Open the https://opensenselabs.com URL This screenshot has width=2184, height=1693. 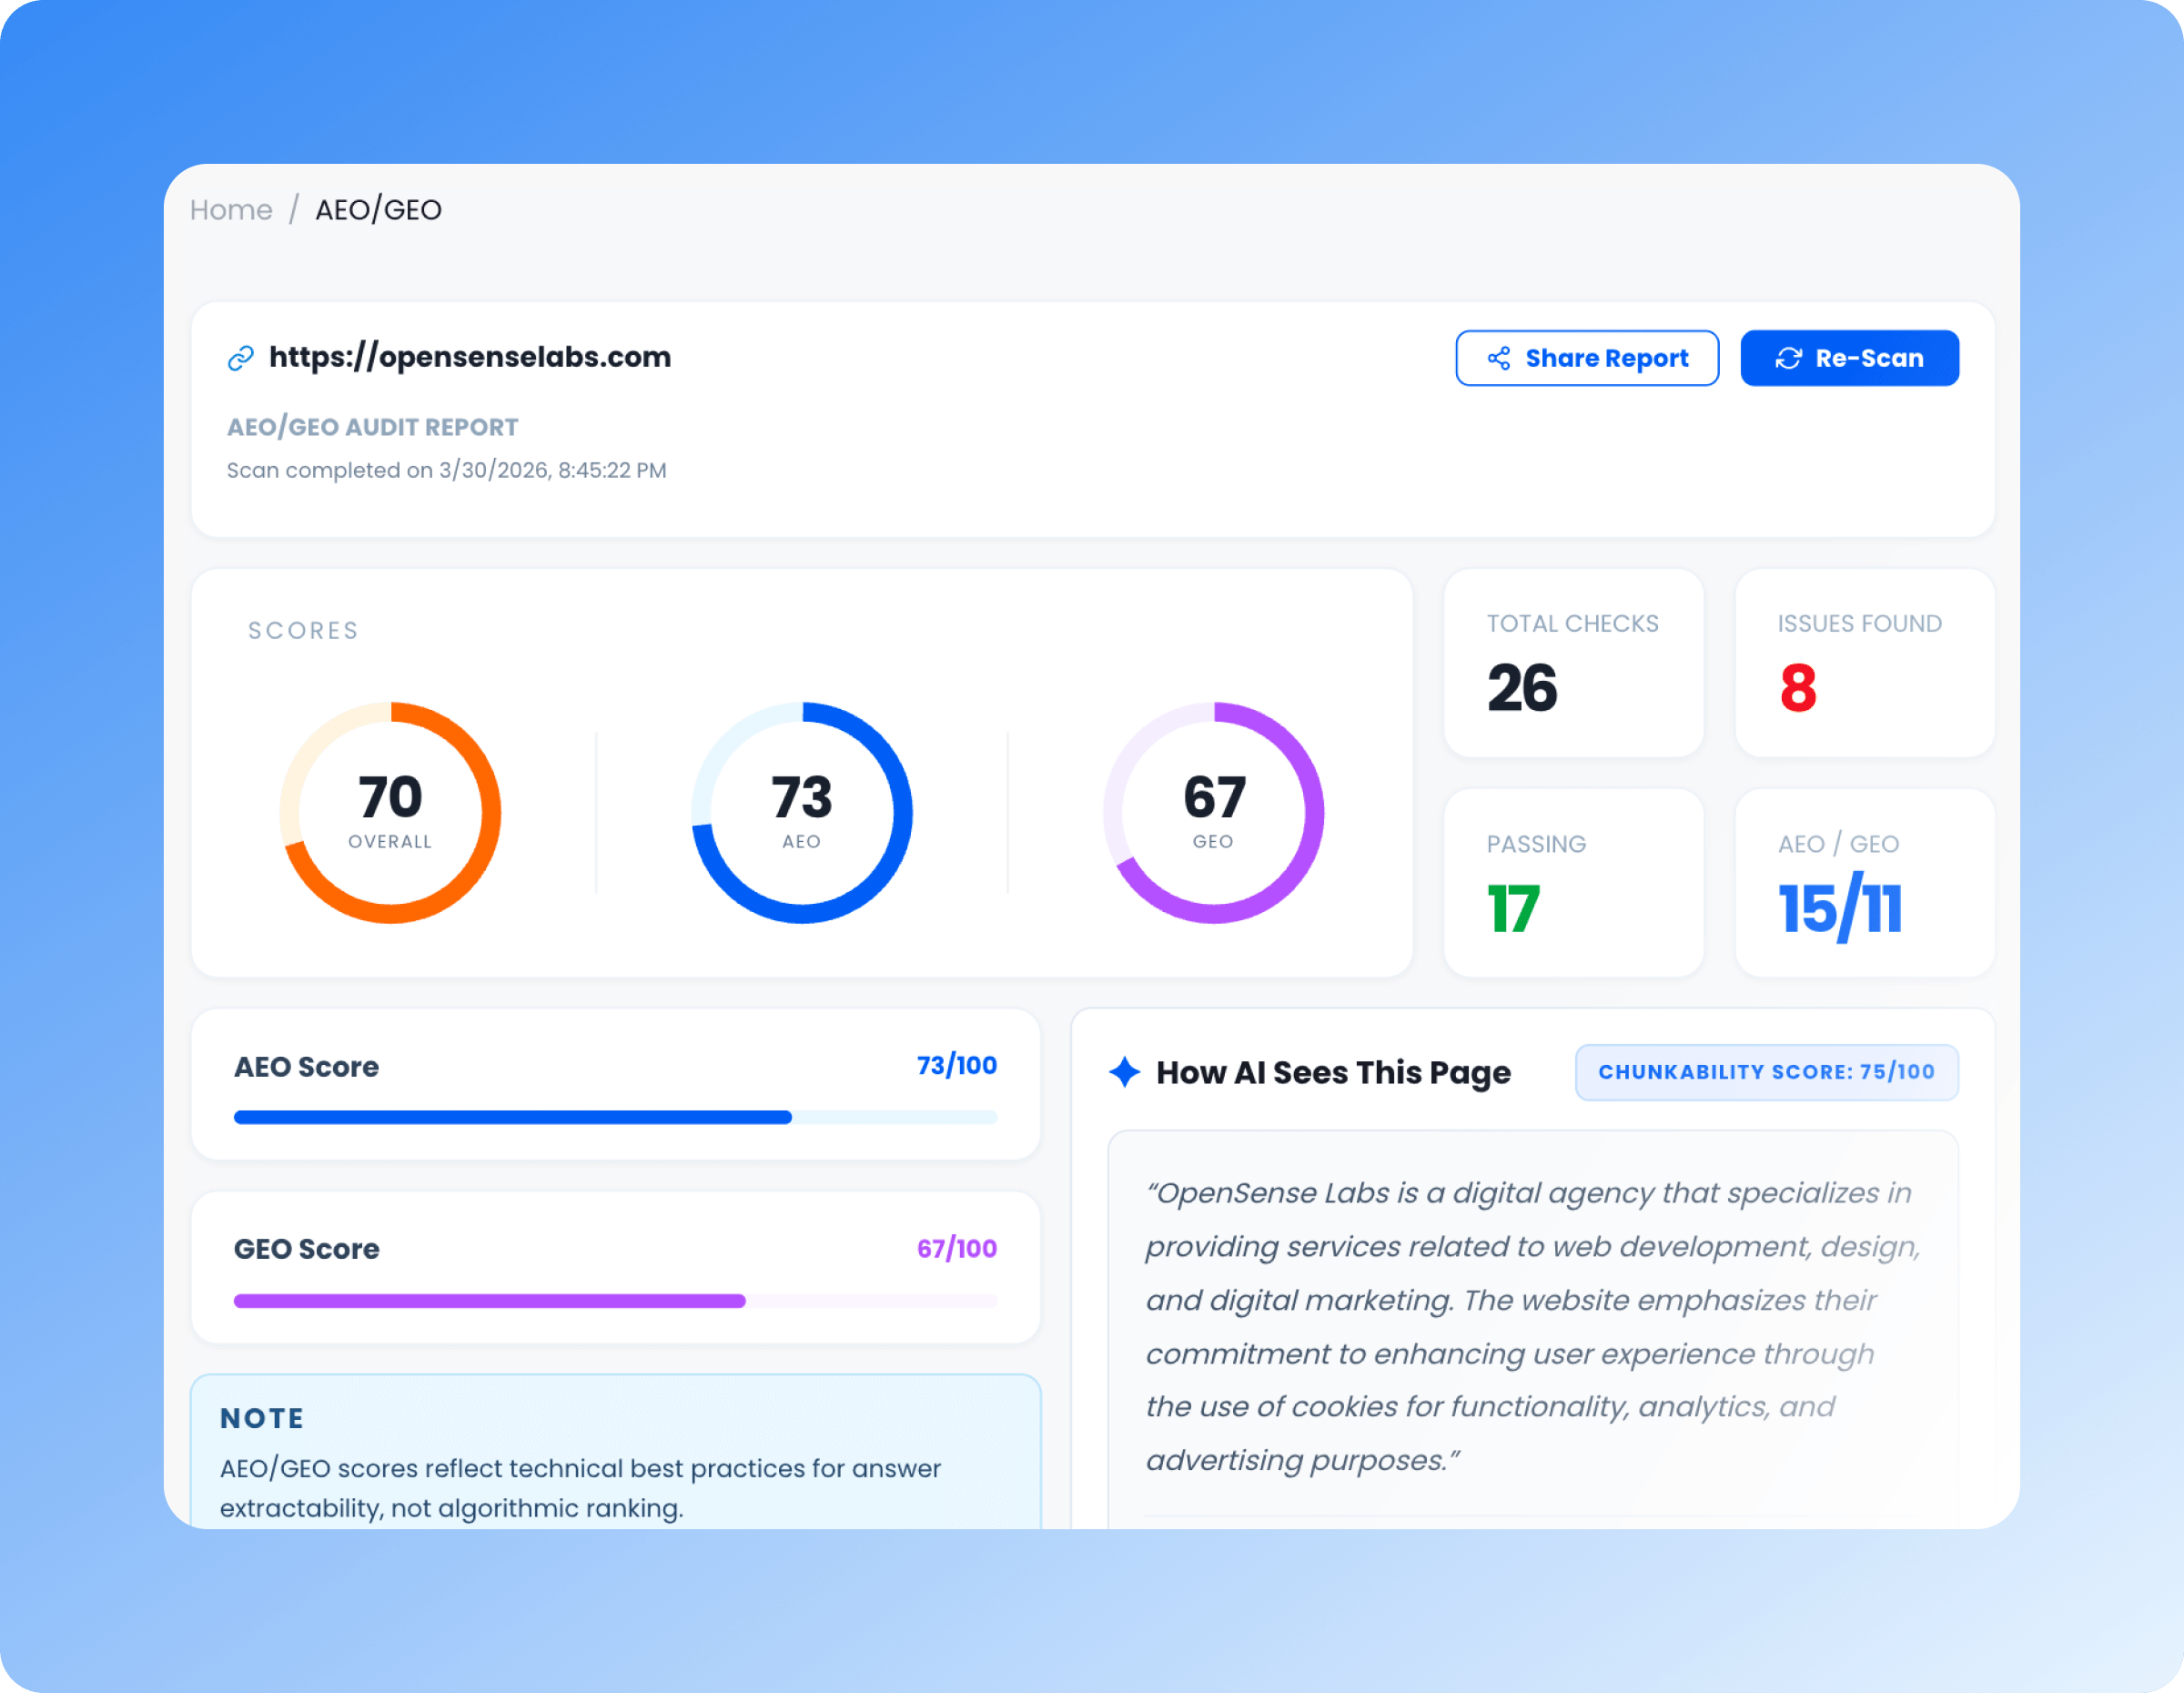tap(470, 357)
